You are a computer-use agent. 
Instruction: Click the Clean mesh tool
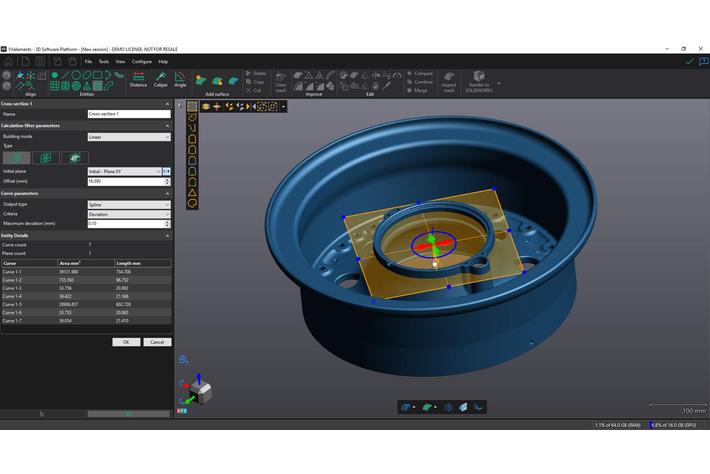tap(281, 79)
